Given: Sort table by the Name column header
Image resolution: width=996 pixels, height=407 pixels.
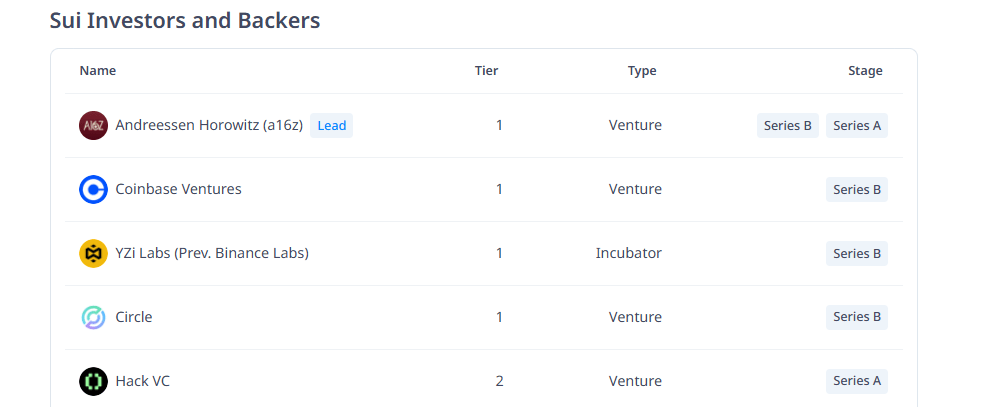Looking at the screenshot, I should pos(98,71).
